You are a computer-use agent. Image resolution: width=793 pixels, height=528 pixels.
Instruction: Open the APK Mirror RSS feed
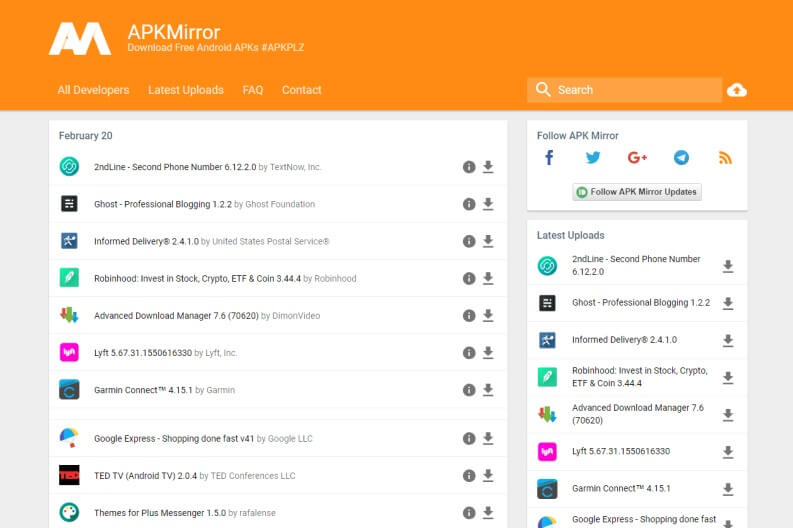pyautogui.click(x=725, y=158)
